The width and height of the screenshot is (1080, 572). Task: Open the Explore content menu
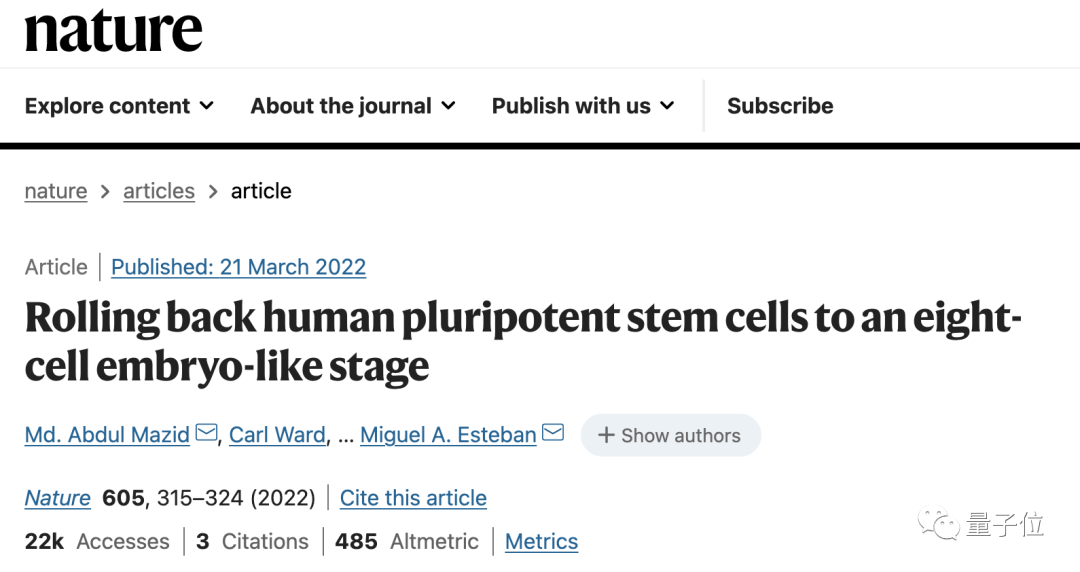(x=119, y=105)
